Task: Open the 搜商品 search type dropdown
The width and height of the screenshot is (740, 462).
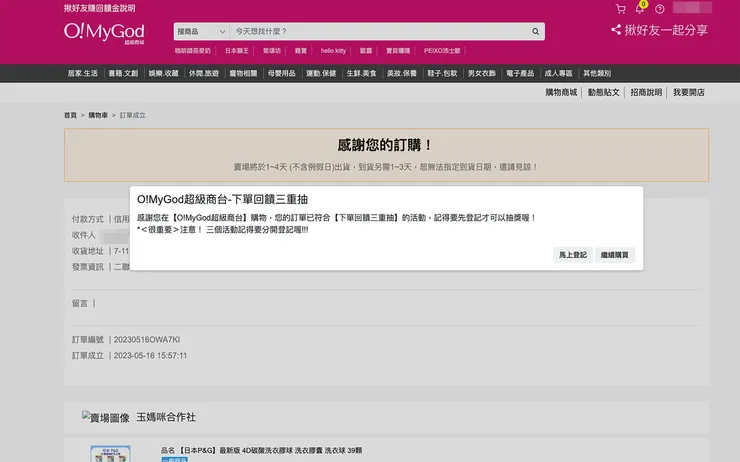Action: (x=202, y=32)
